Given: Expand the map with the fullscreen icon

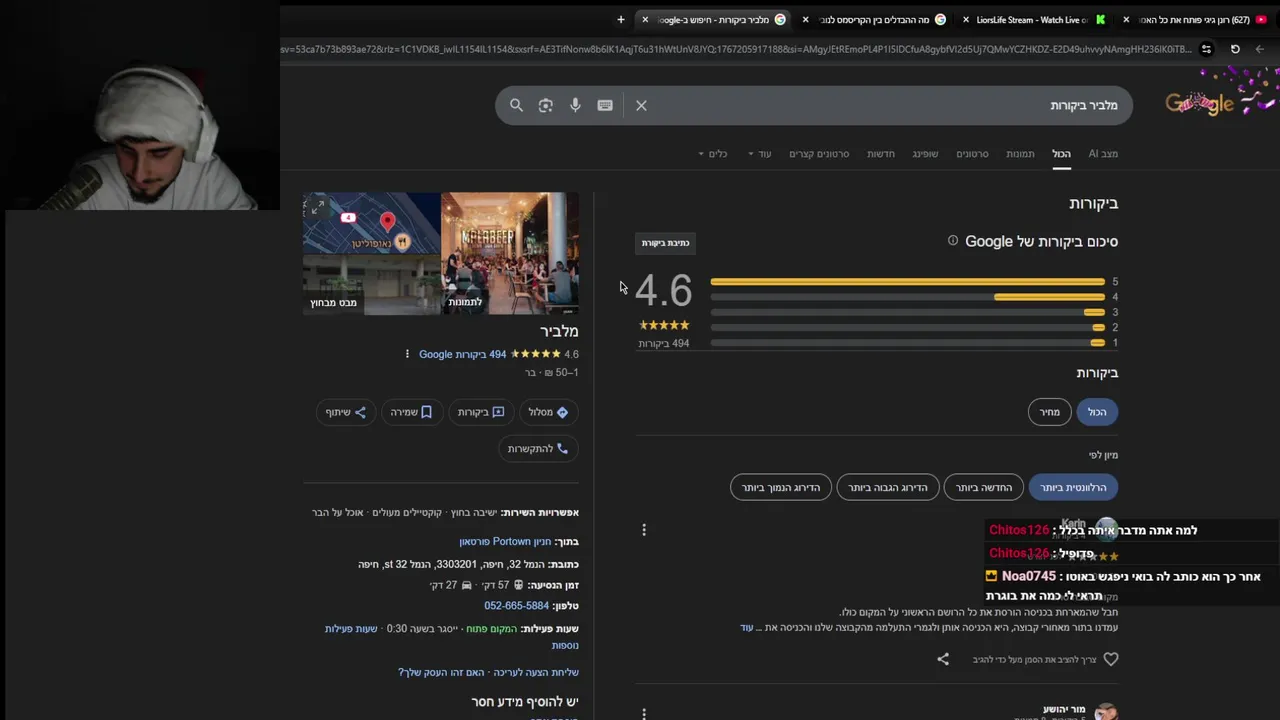Looking at the screenshot, I should [x=317, y=207].
